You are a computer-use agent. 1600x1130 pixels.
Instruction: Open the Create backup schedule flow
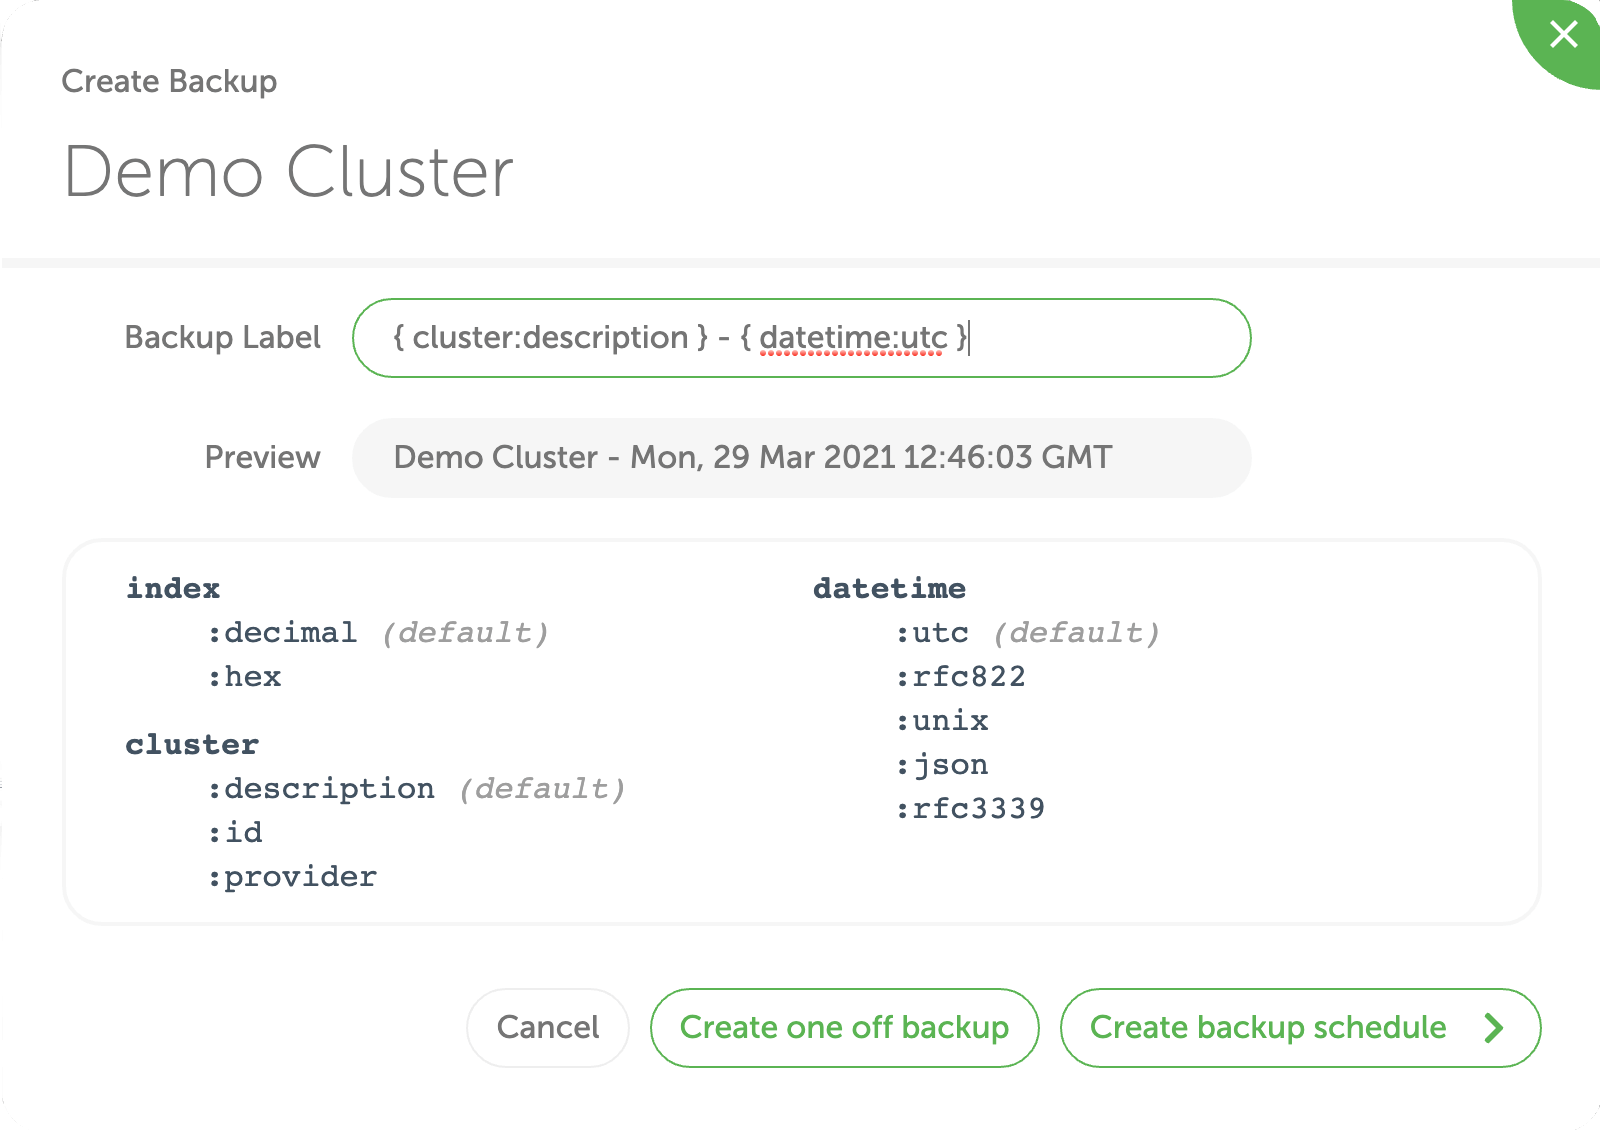pos(1268,1027)
